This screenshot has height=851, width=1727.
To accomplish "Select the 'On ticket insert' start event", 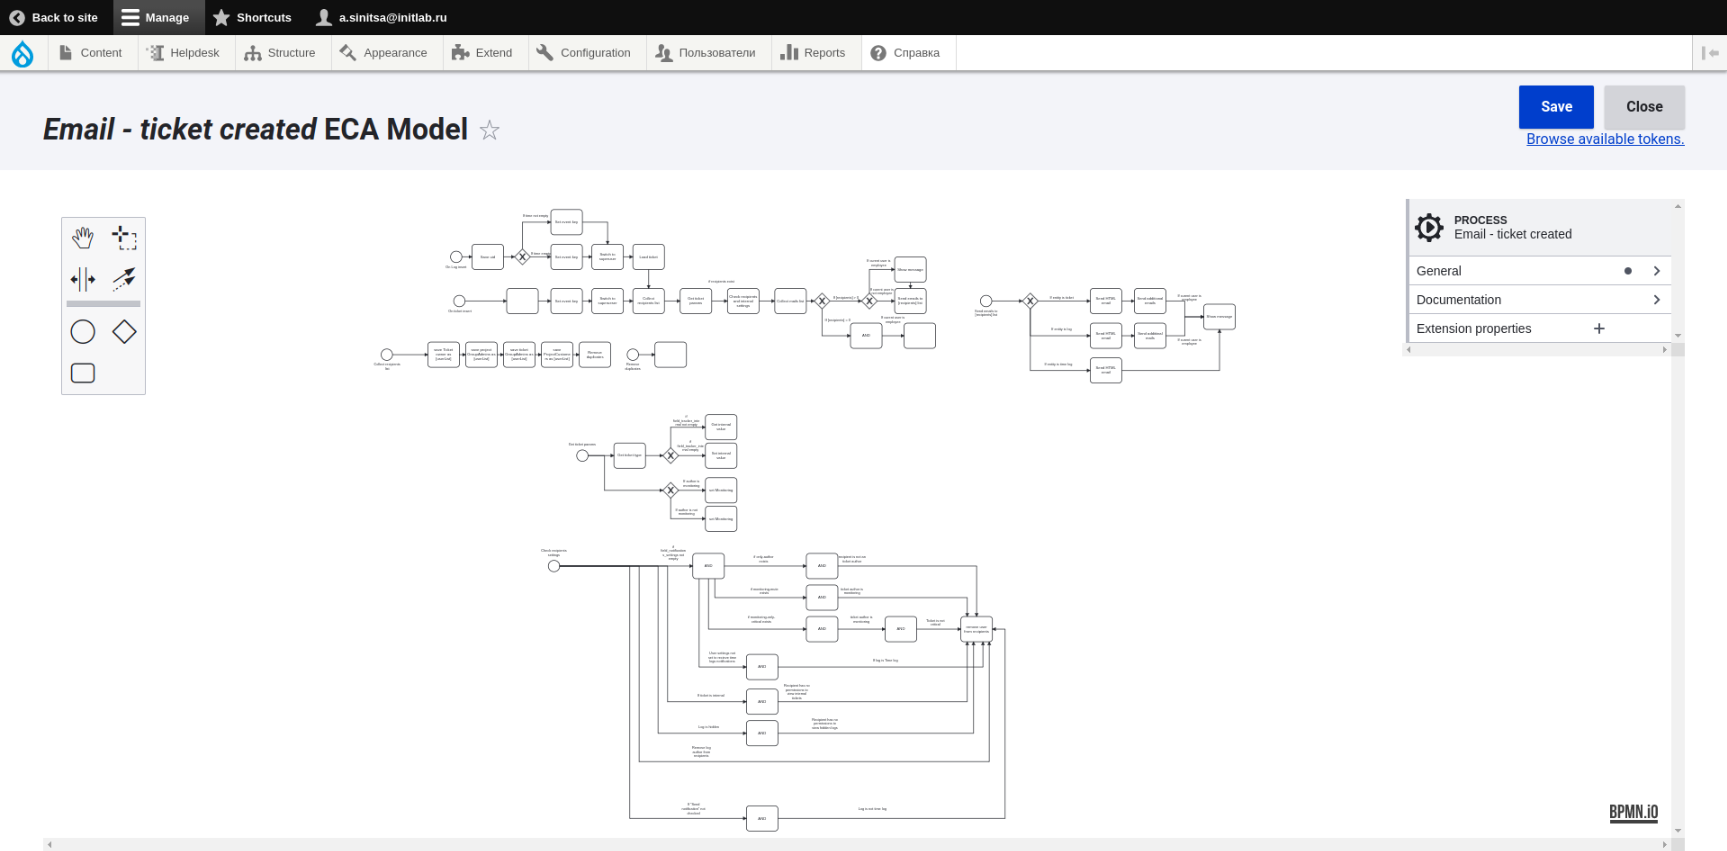I will (x=459, y=301).
